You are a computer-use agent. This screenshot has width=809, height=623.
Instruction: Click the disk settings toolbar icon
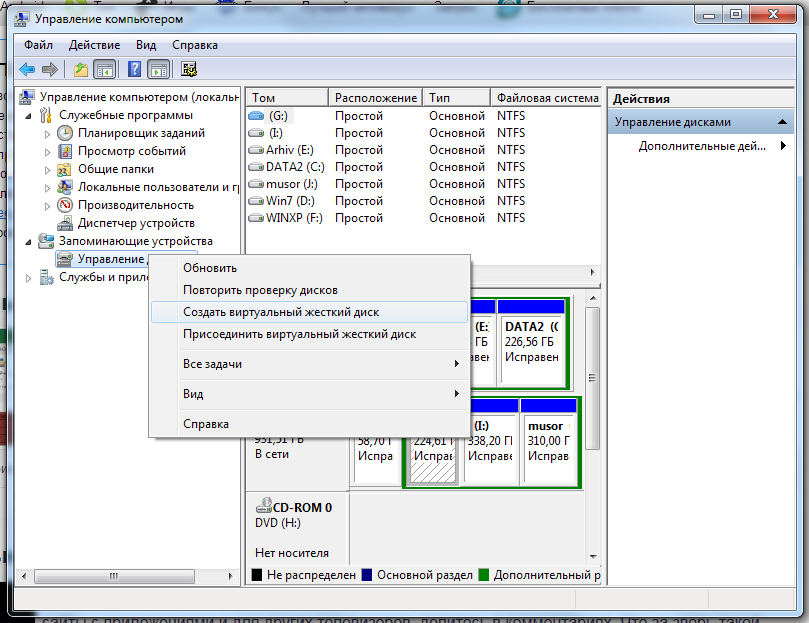(189, 69)
